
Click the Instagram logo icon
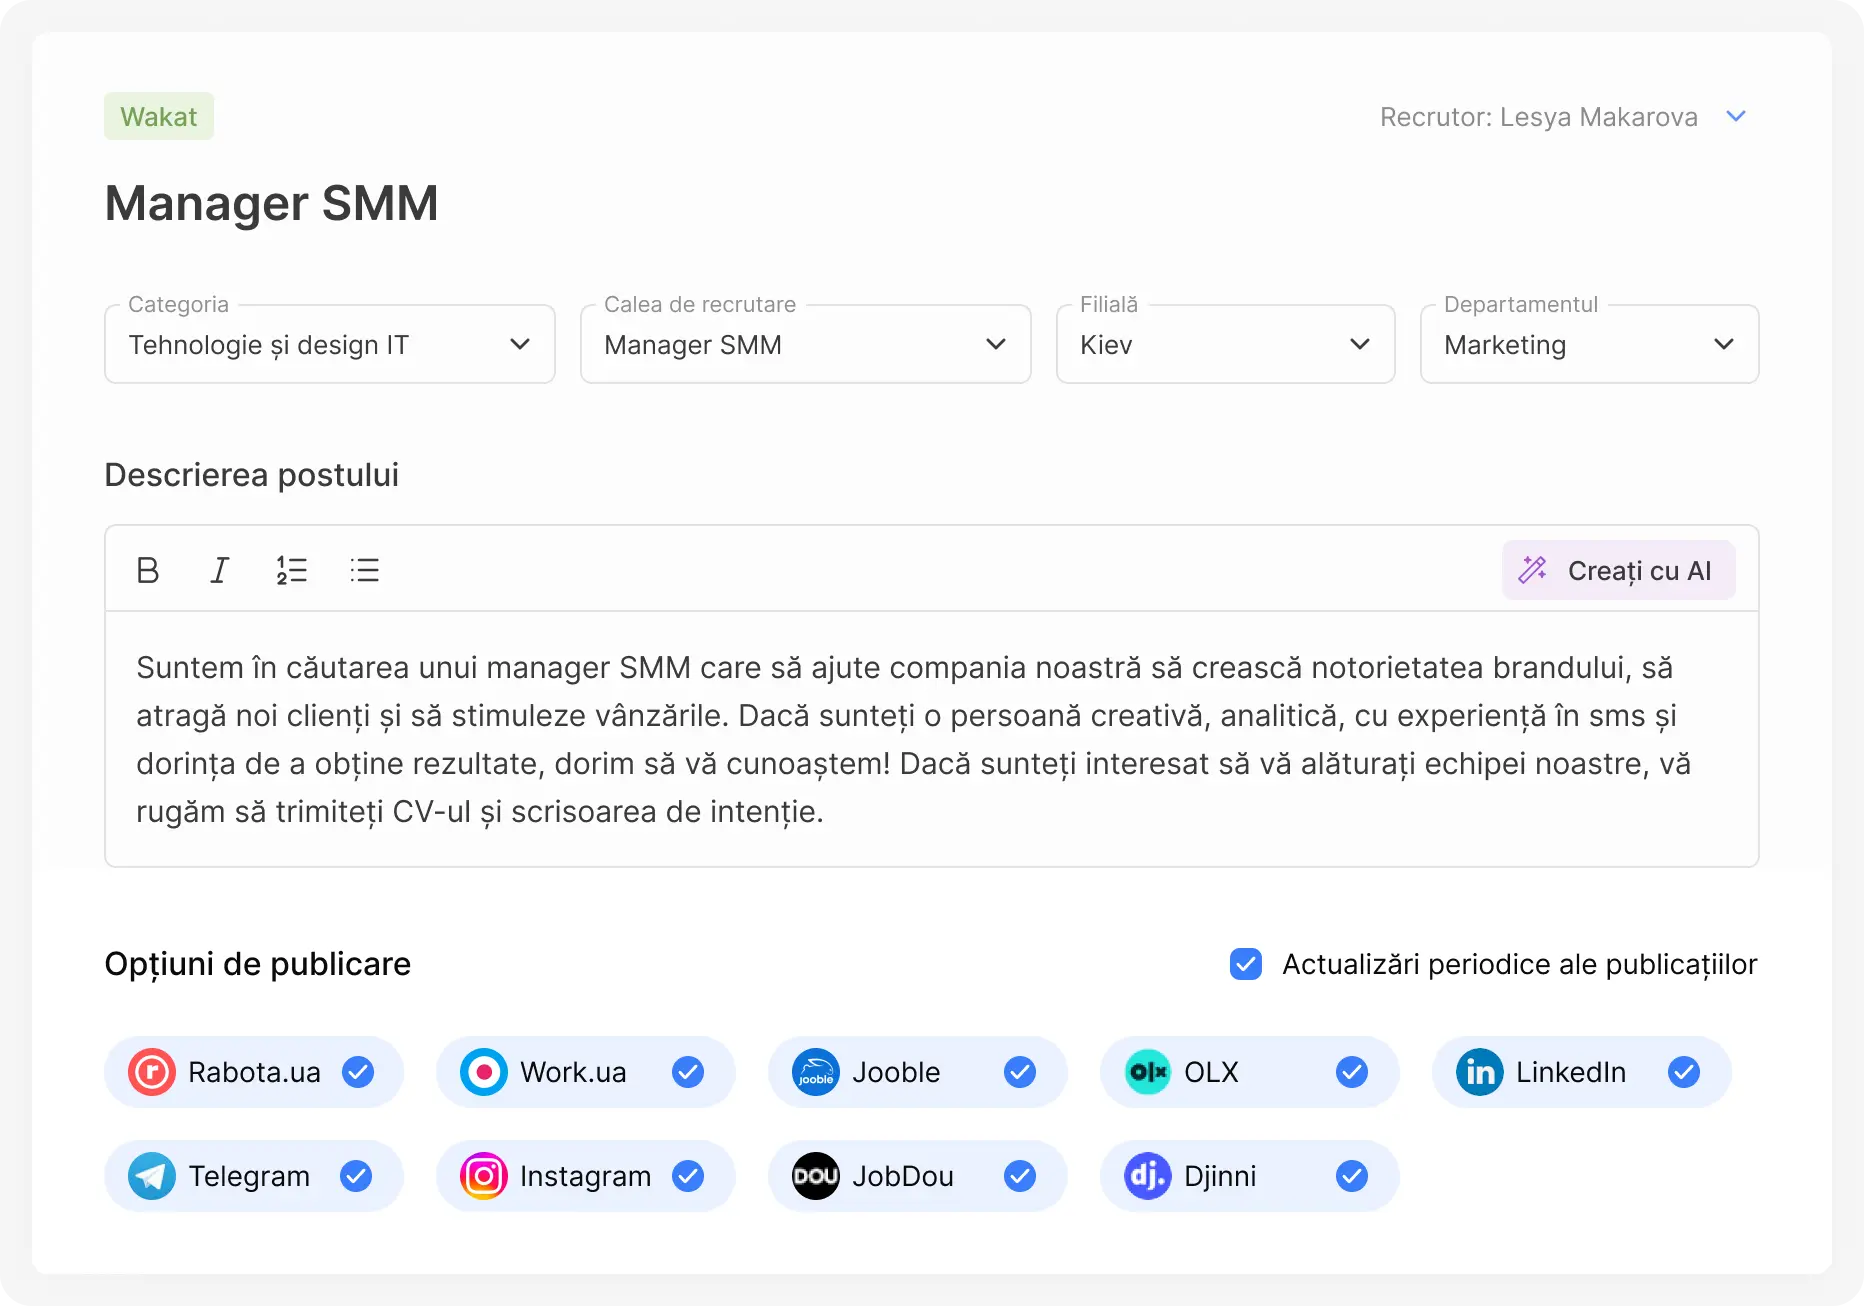pyautogui.click(x=484, y=1176)
